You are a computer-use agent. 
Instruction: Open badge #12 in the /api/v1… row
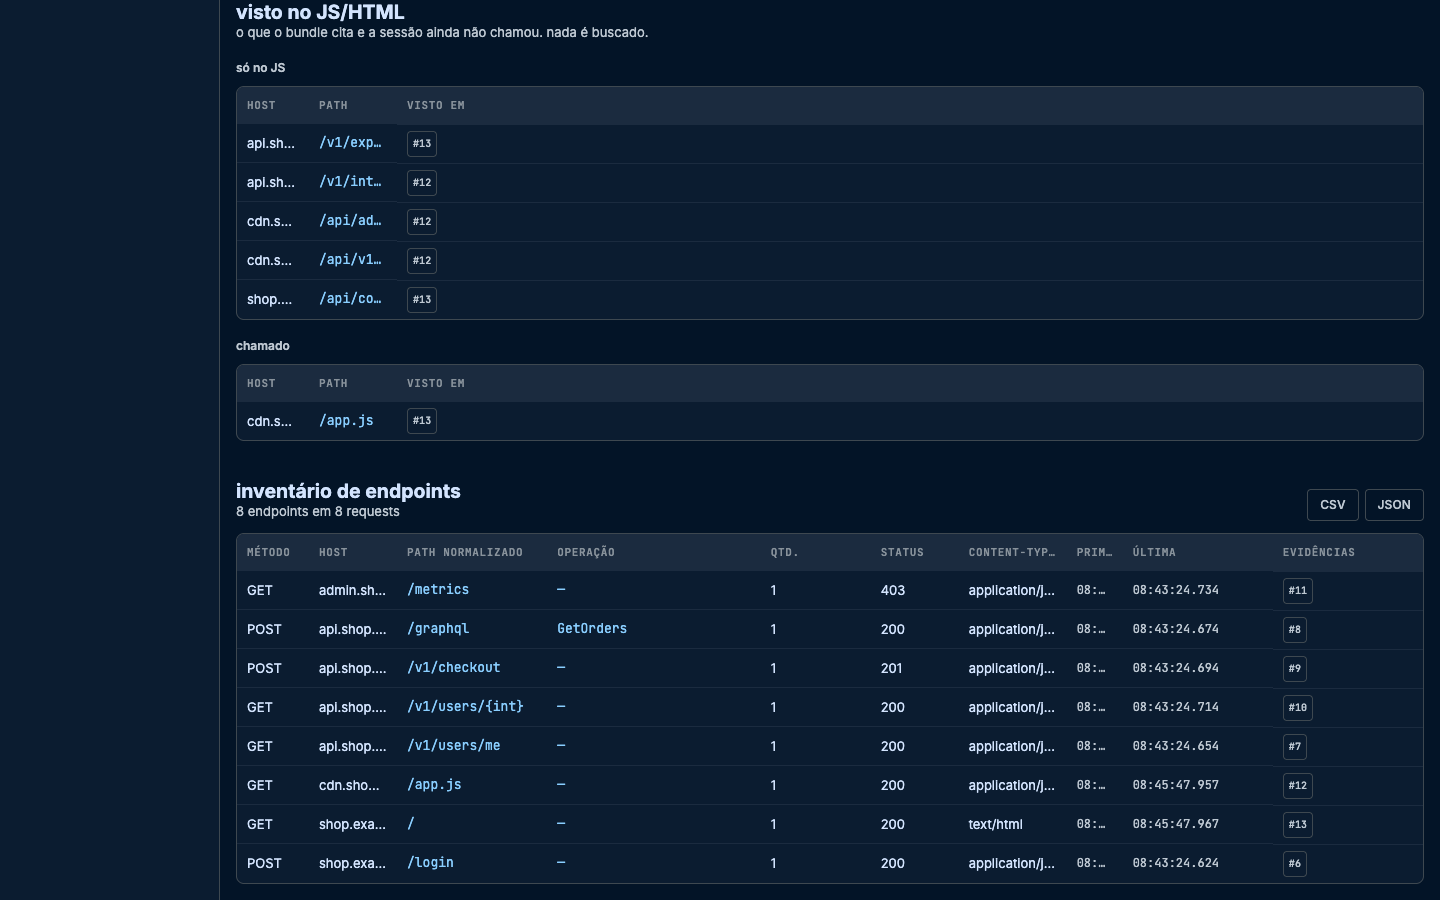pos(422,261)
